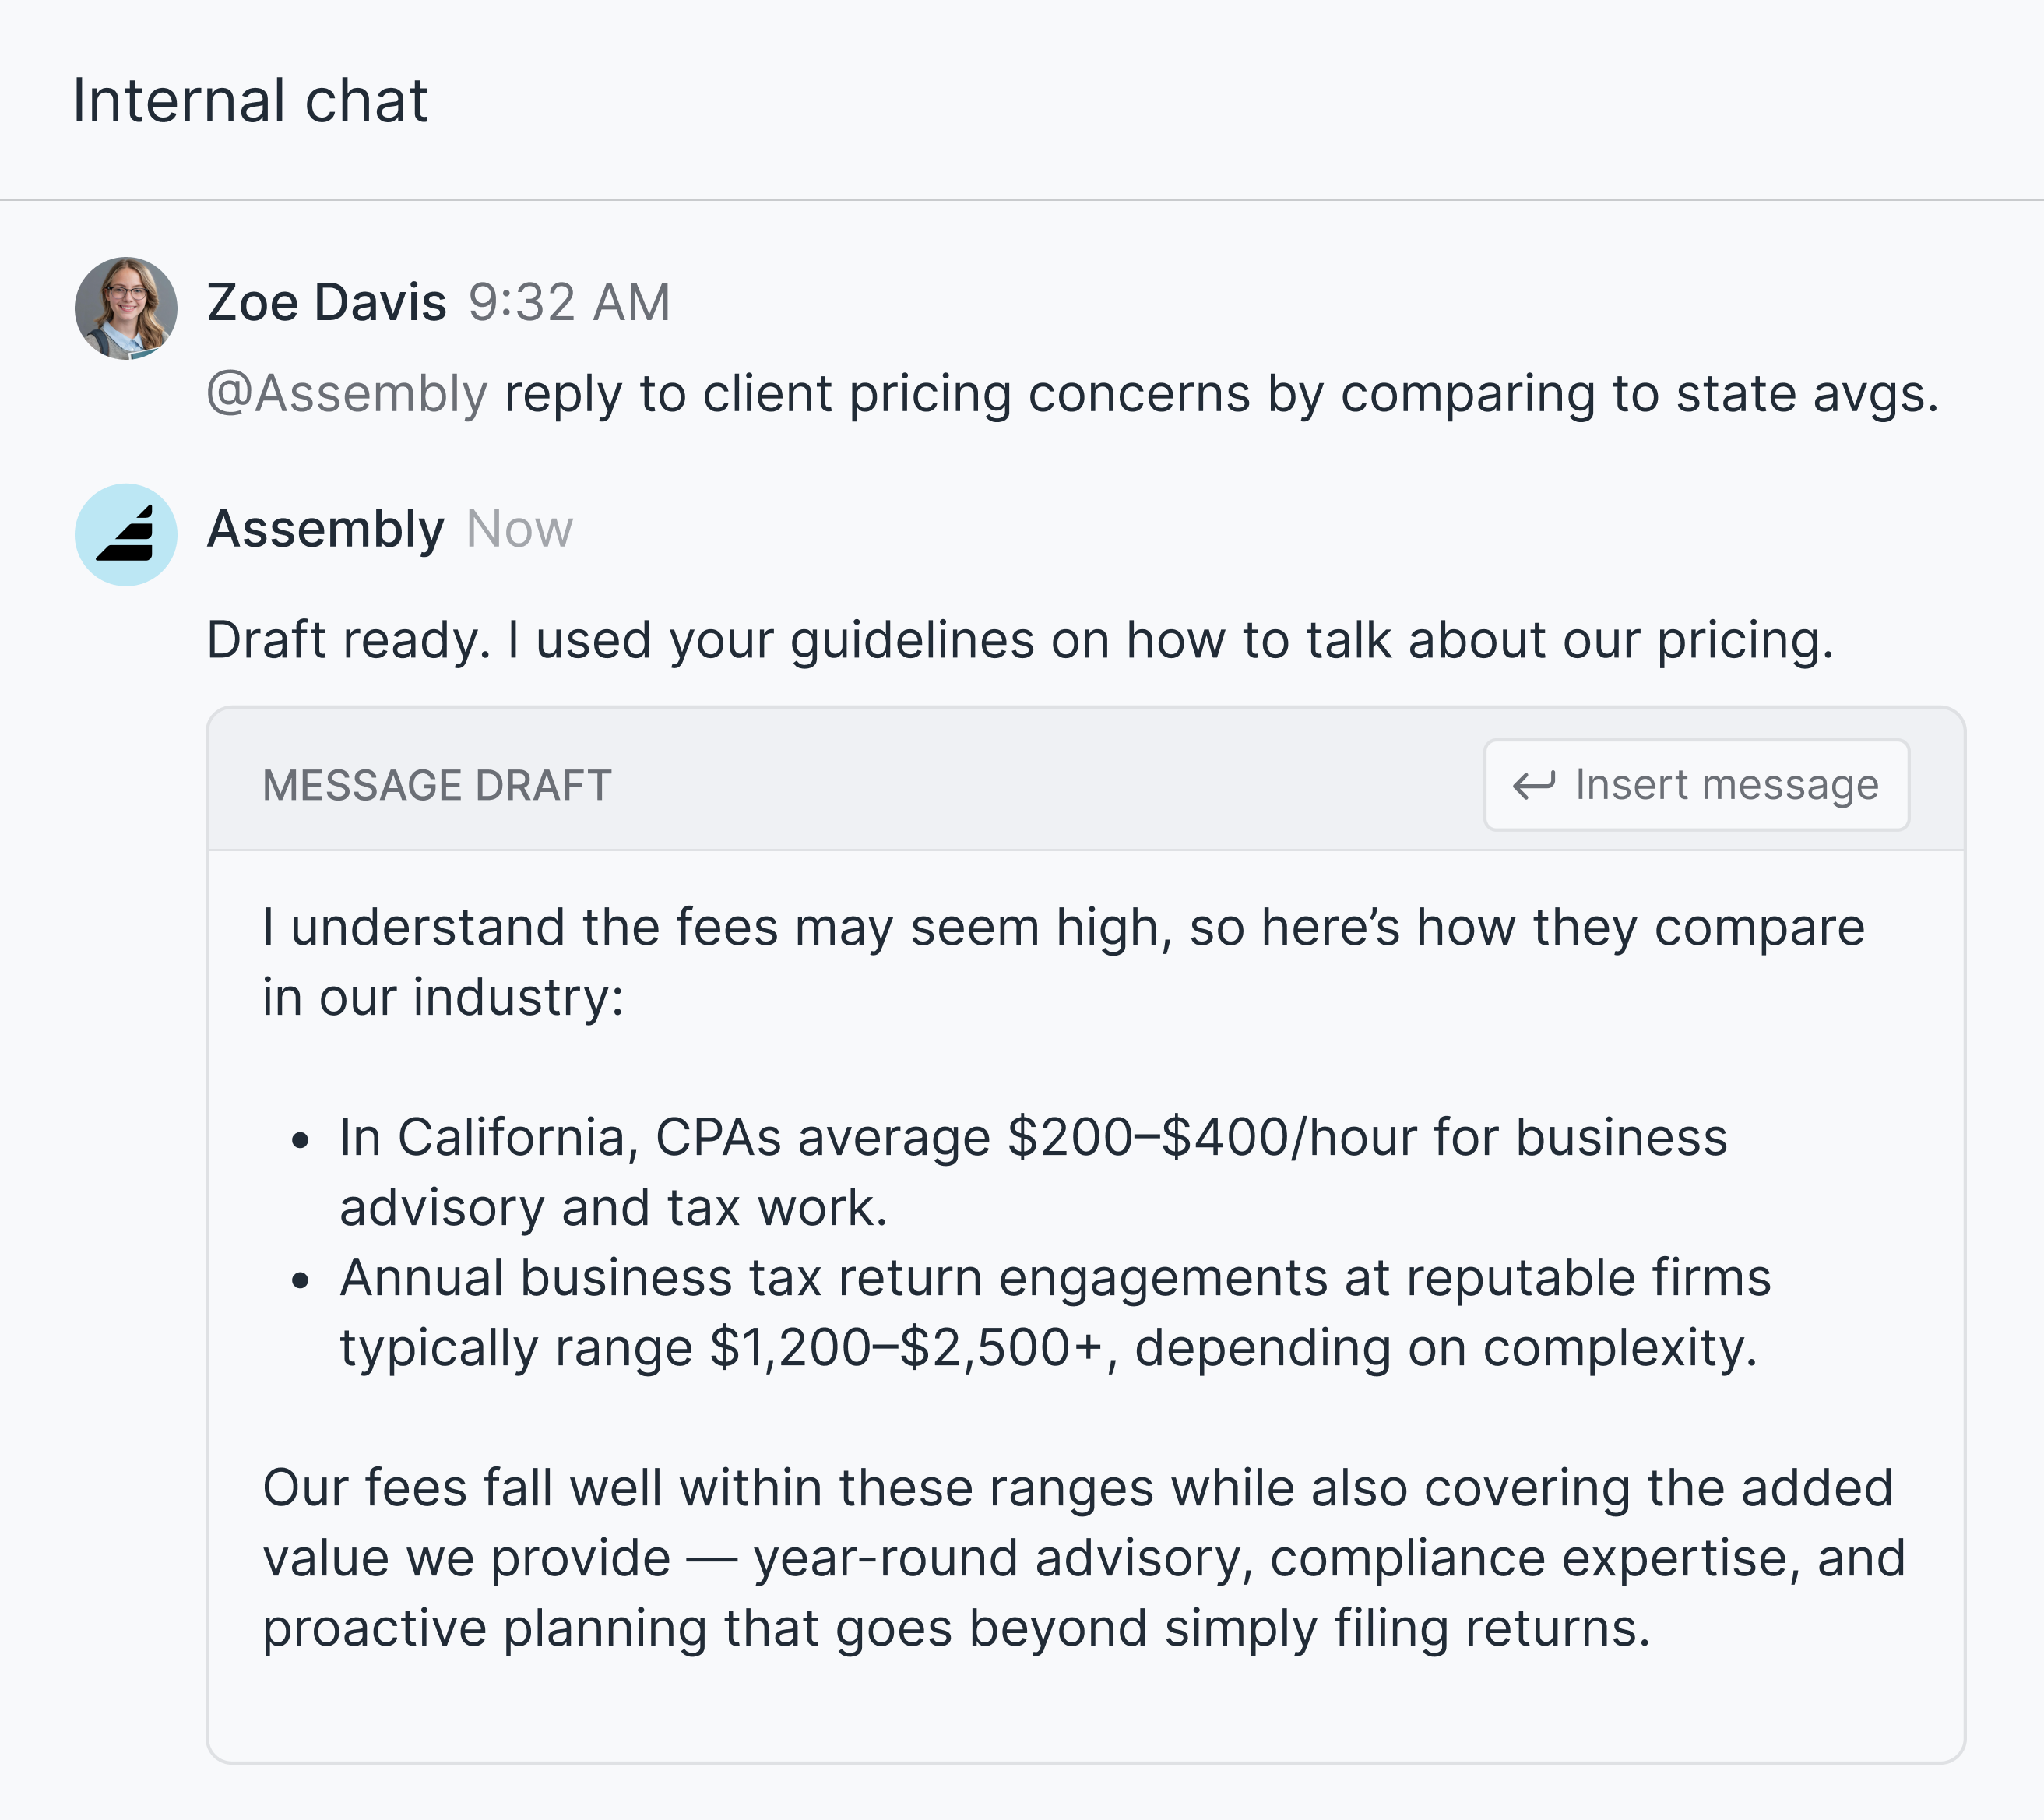
Task: Click the Internal chat heading
Action: point(250,101)
